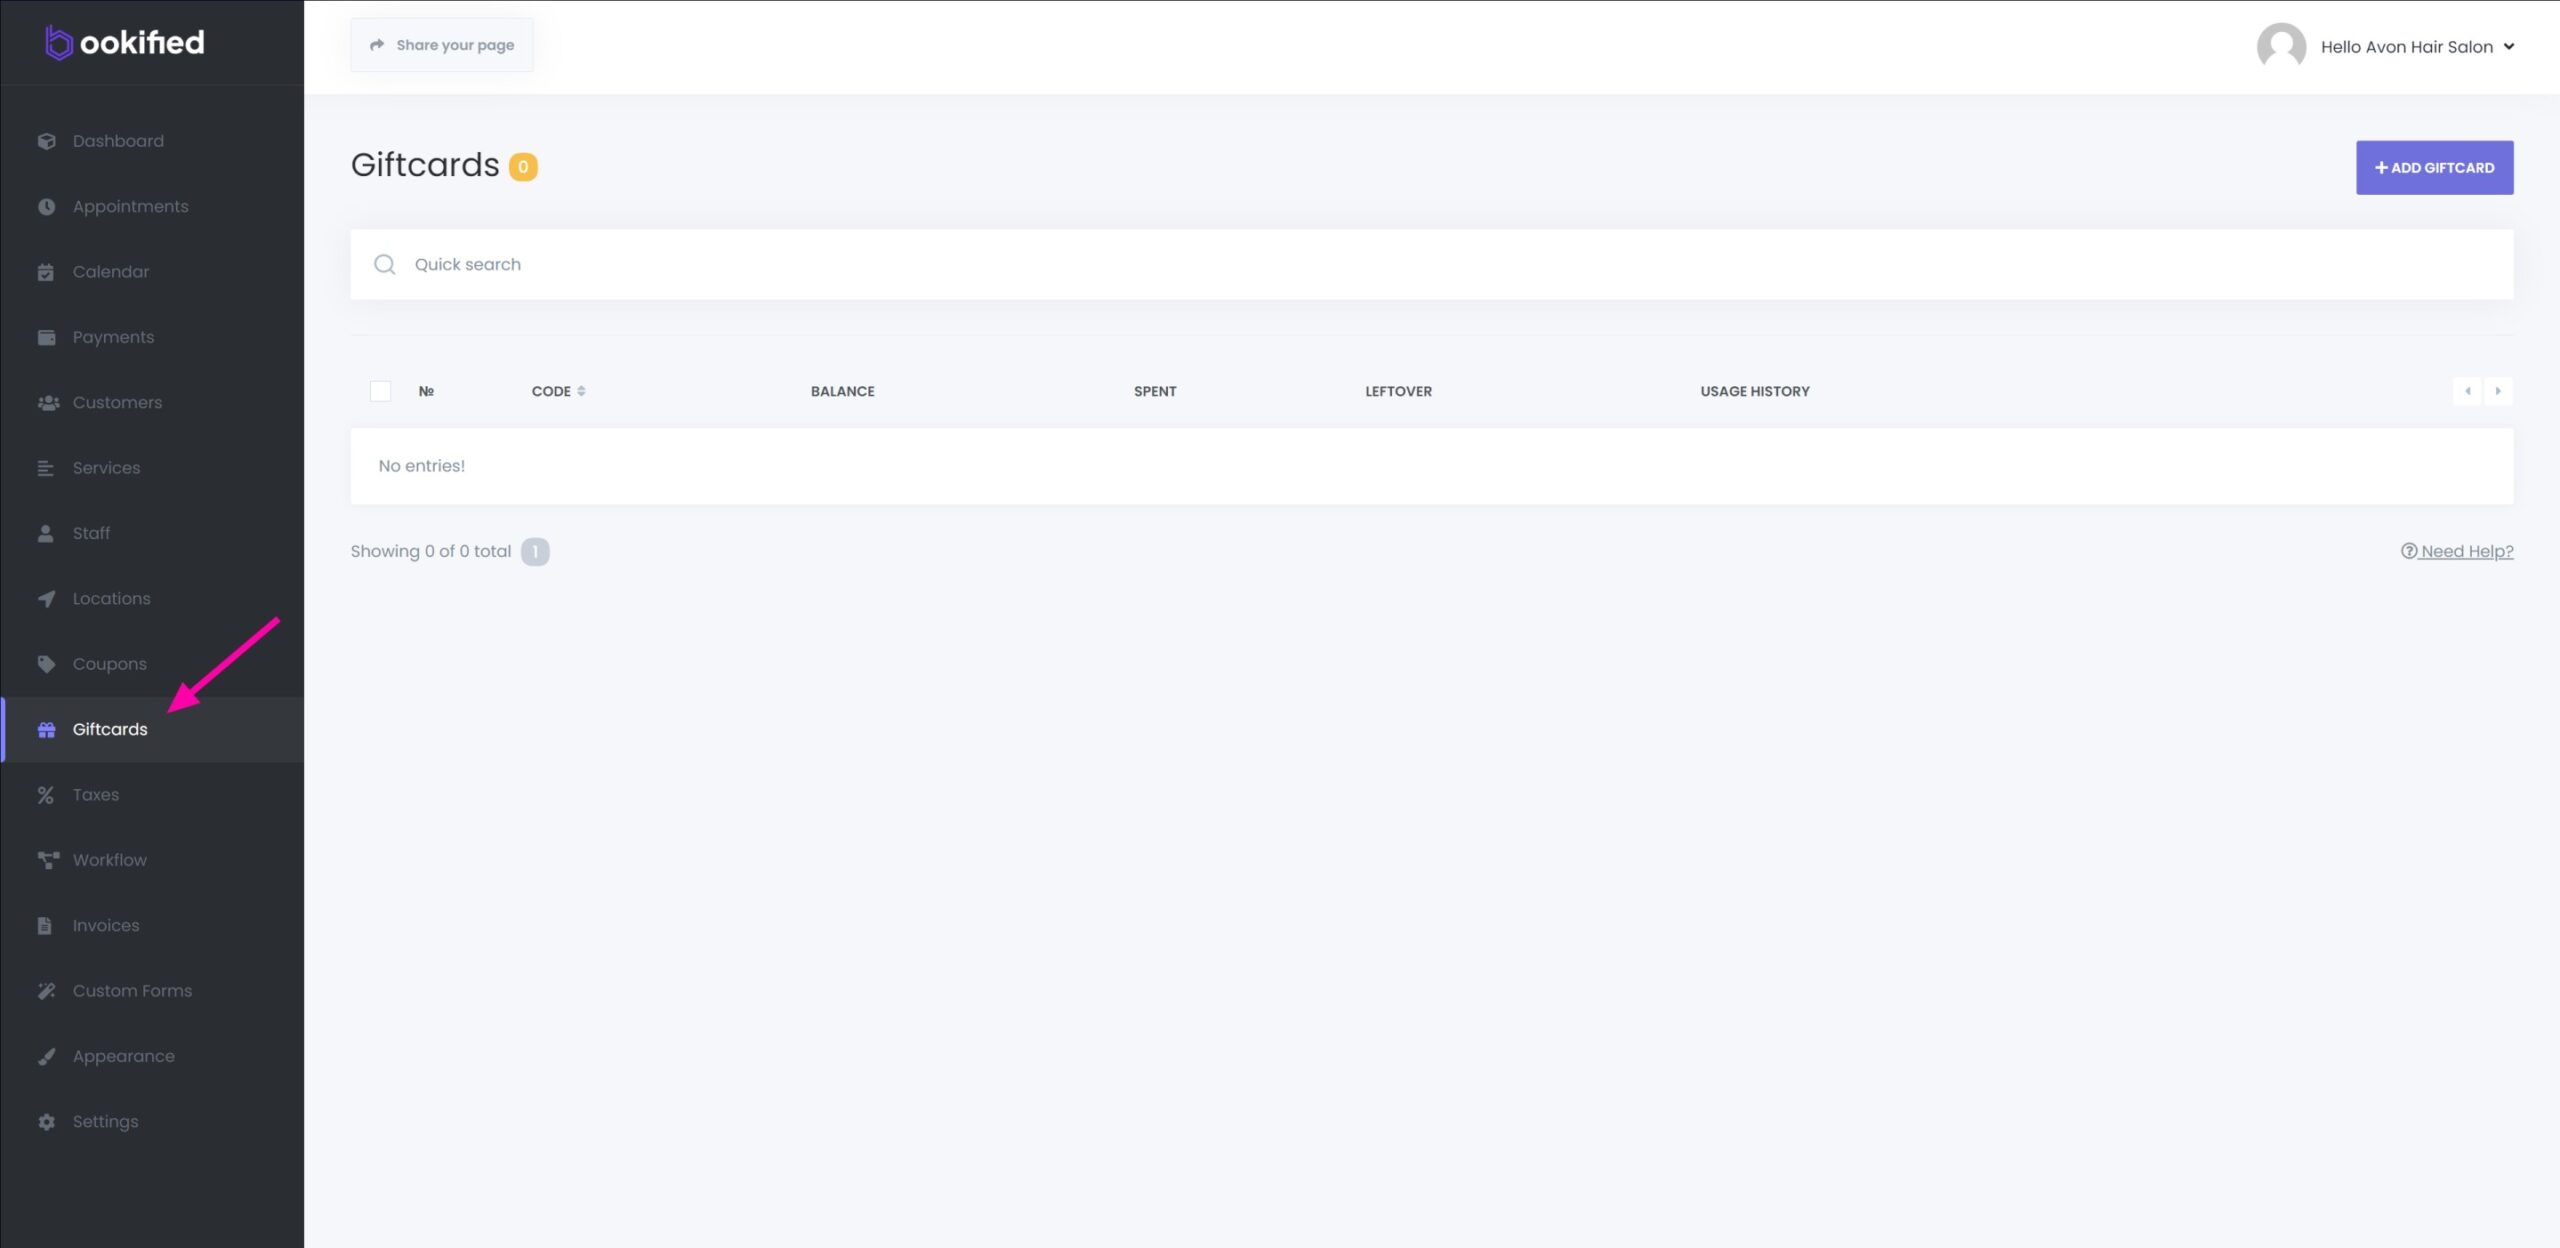This screenshot has width=2560, height=1248.
Task: Go to Locations
Action: (152, 599)
